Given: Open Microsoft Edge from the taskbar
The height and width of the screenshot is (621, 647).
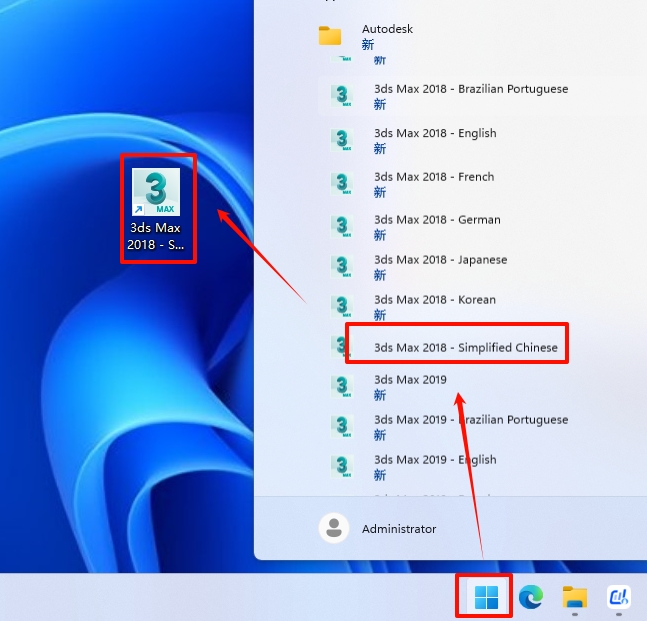Looking at the screenshot, I should pyautogui.click(x=530, y=598).
